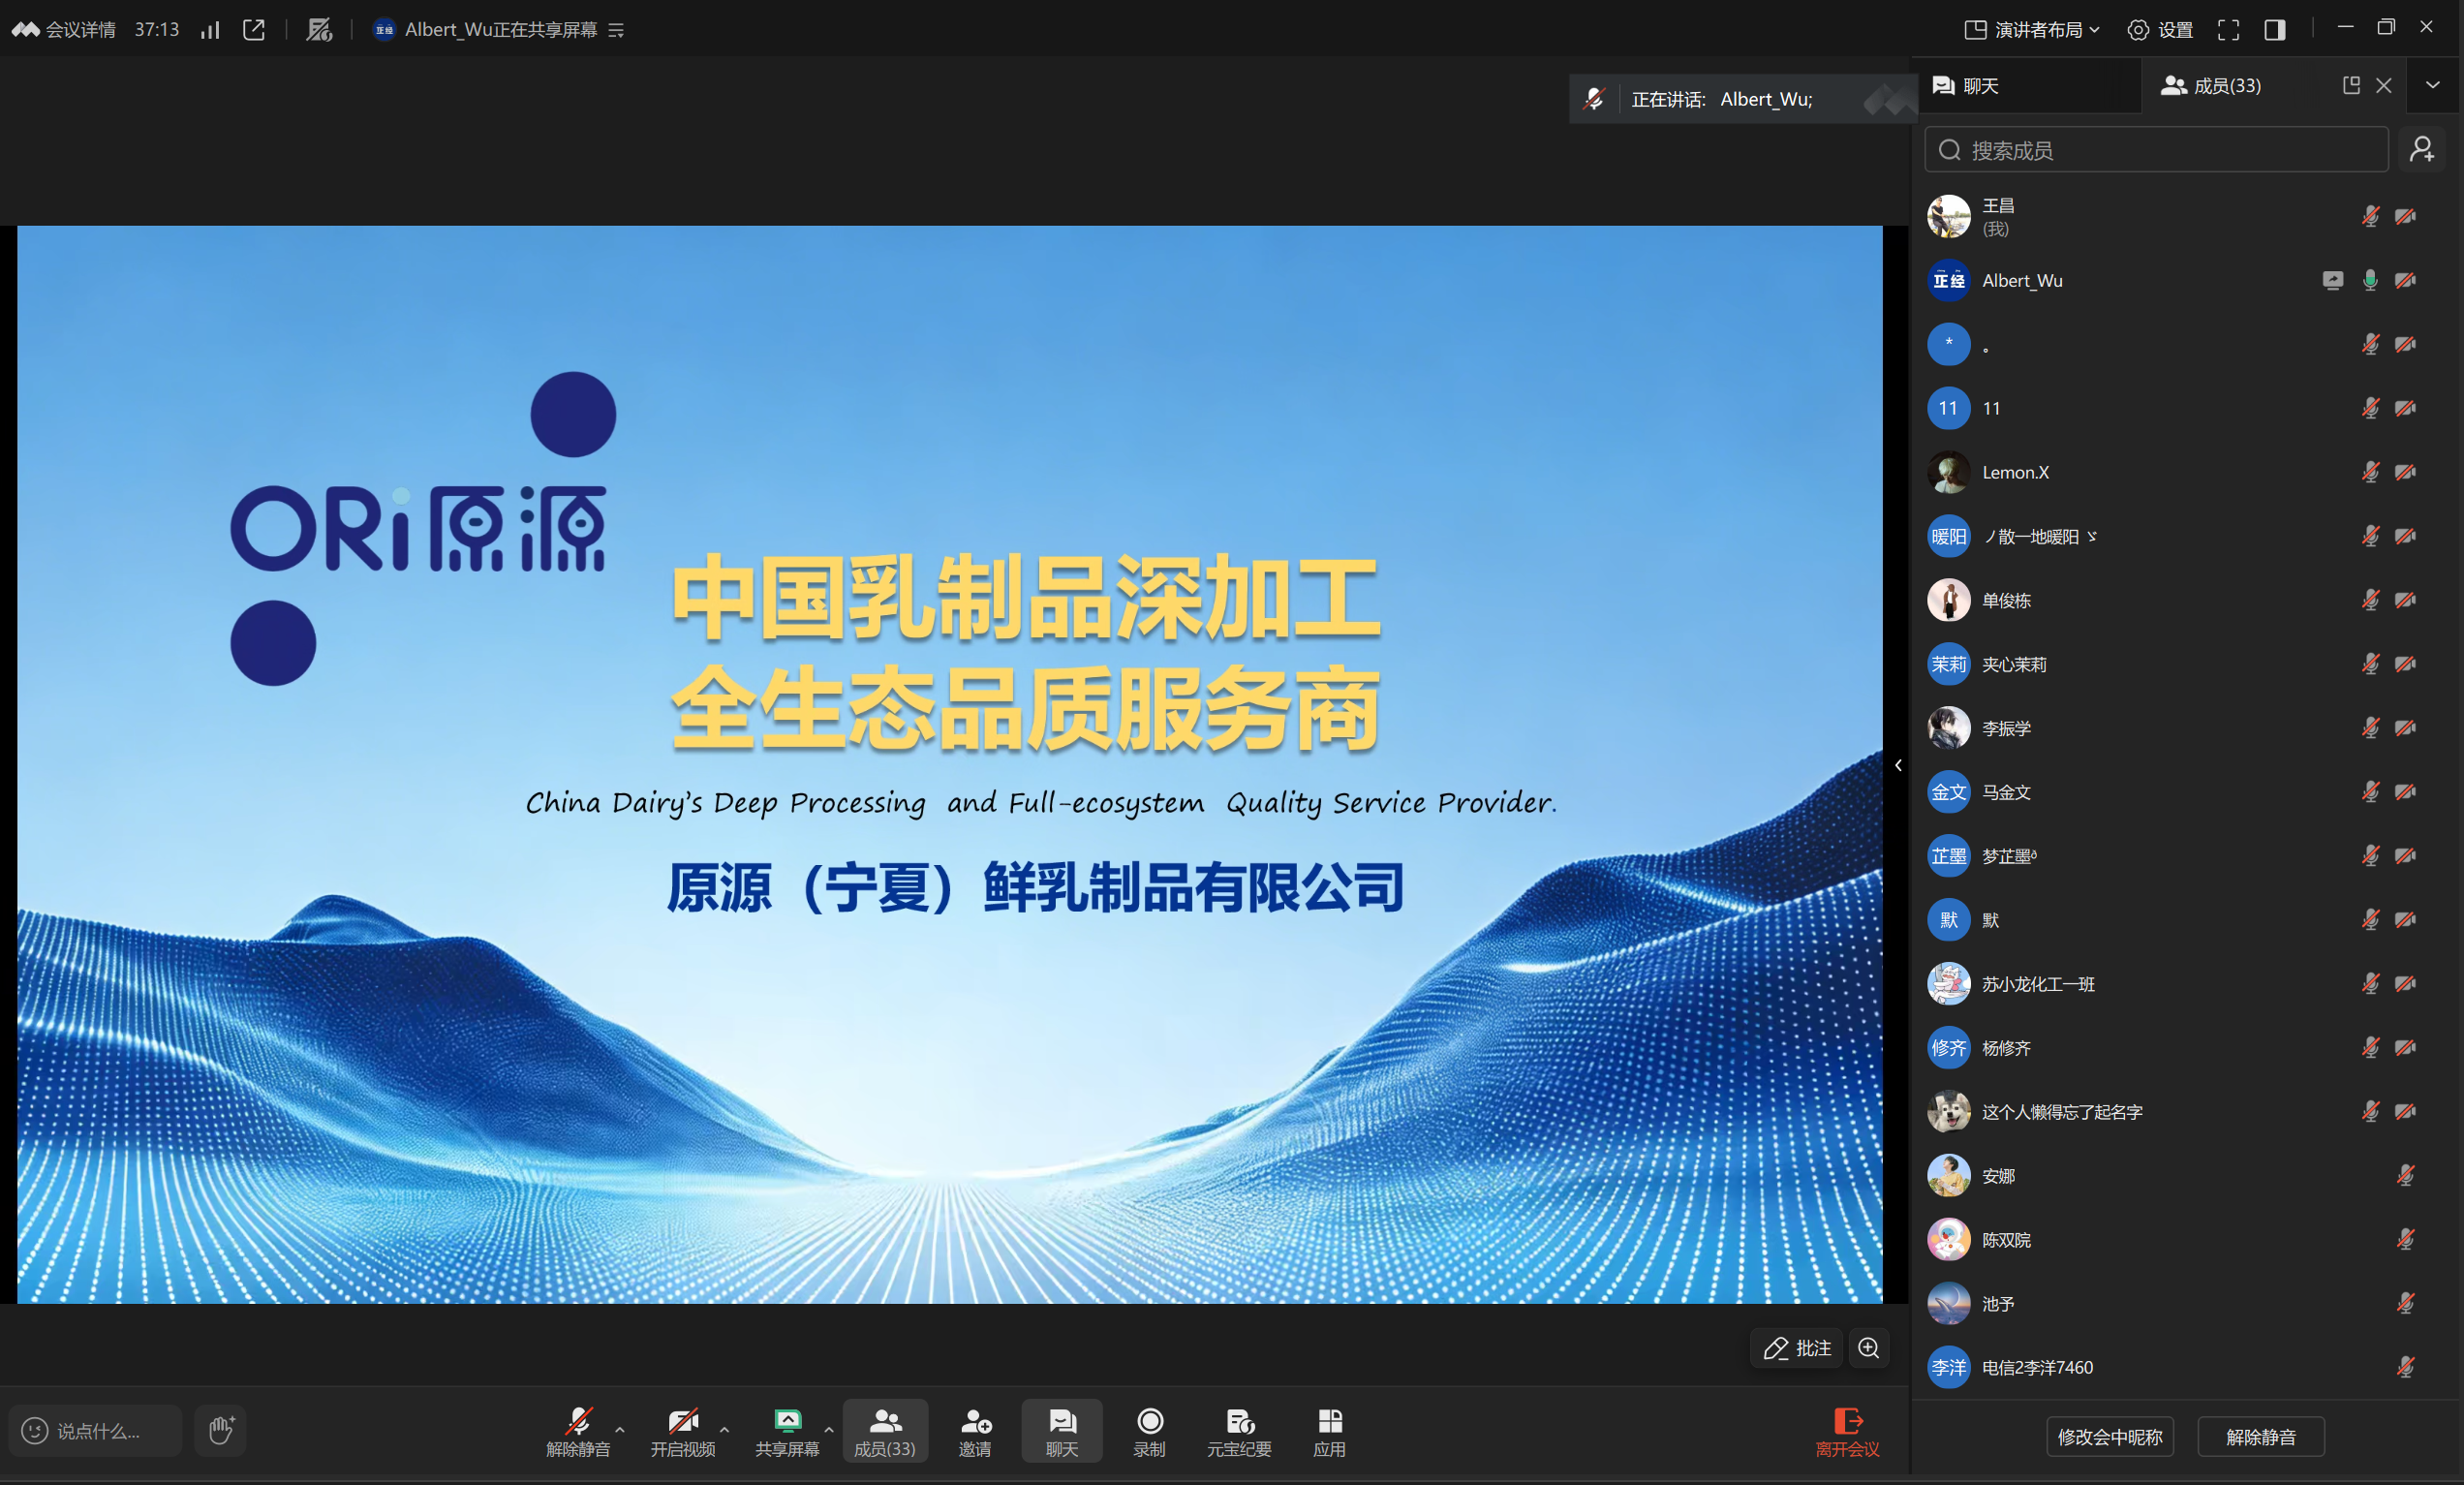Open the 应用 apps panel
Image resolution: width=2464 pixels, height=1485 pixels.
pyautogui.click(x=1329, y=1430)
